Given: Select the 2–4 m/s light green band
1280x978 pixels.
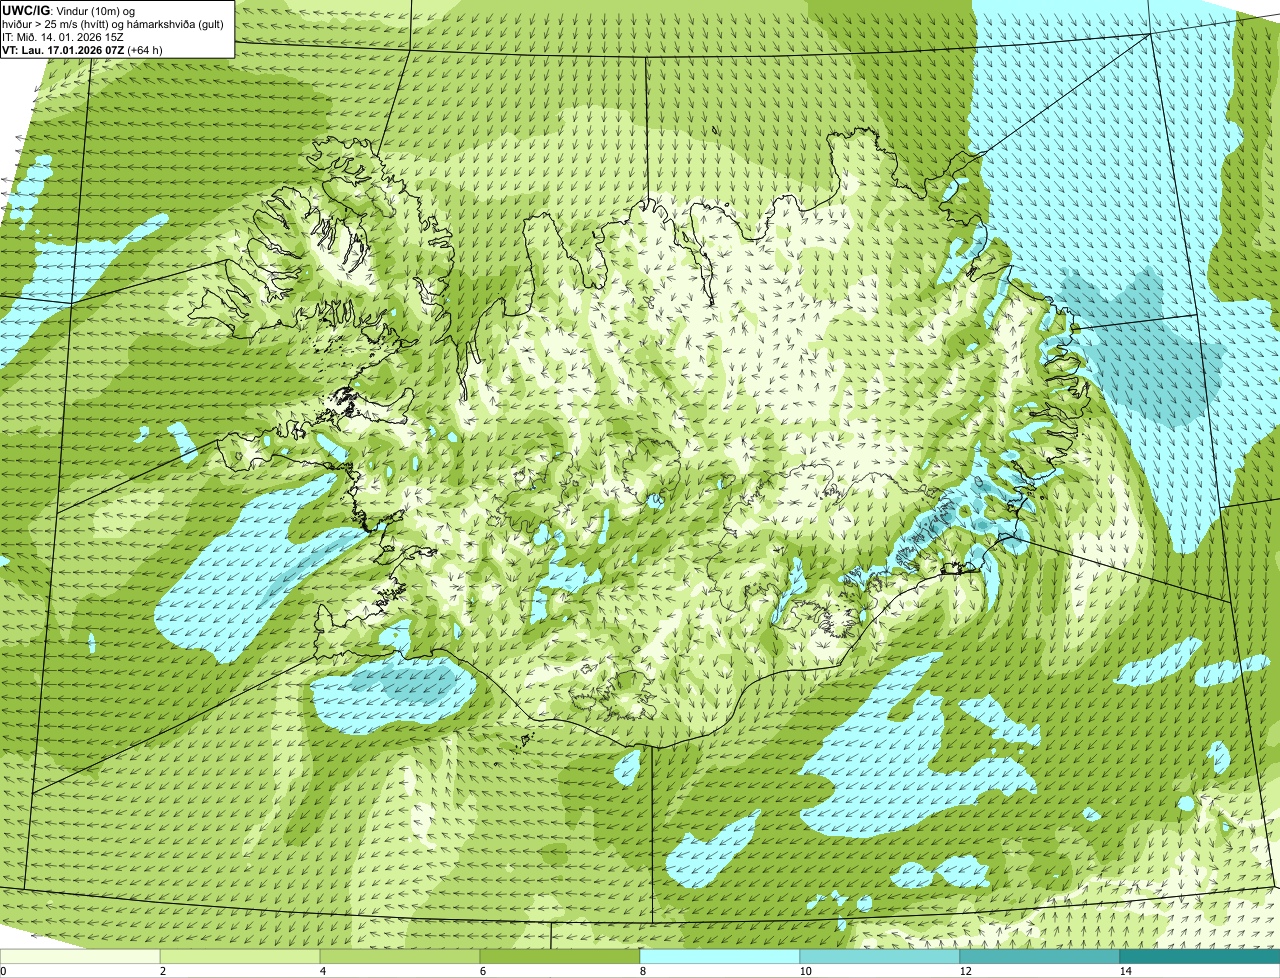Looking at the screenshot, I should pos(240,957).
